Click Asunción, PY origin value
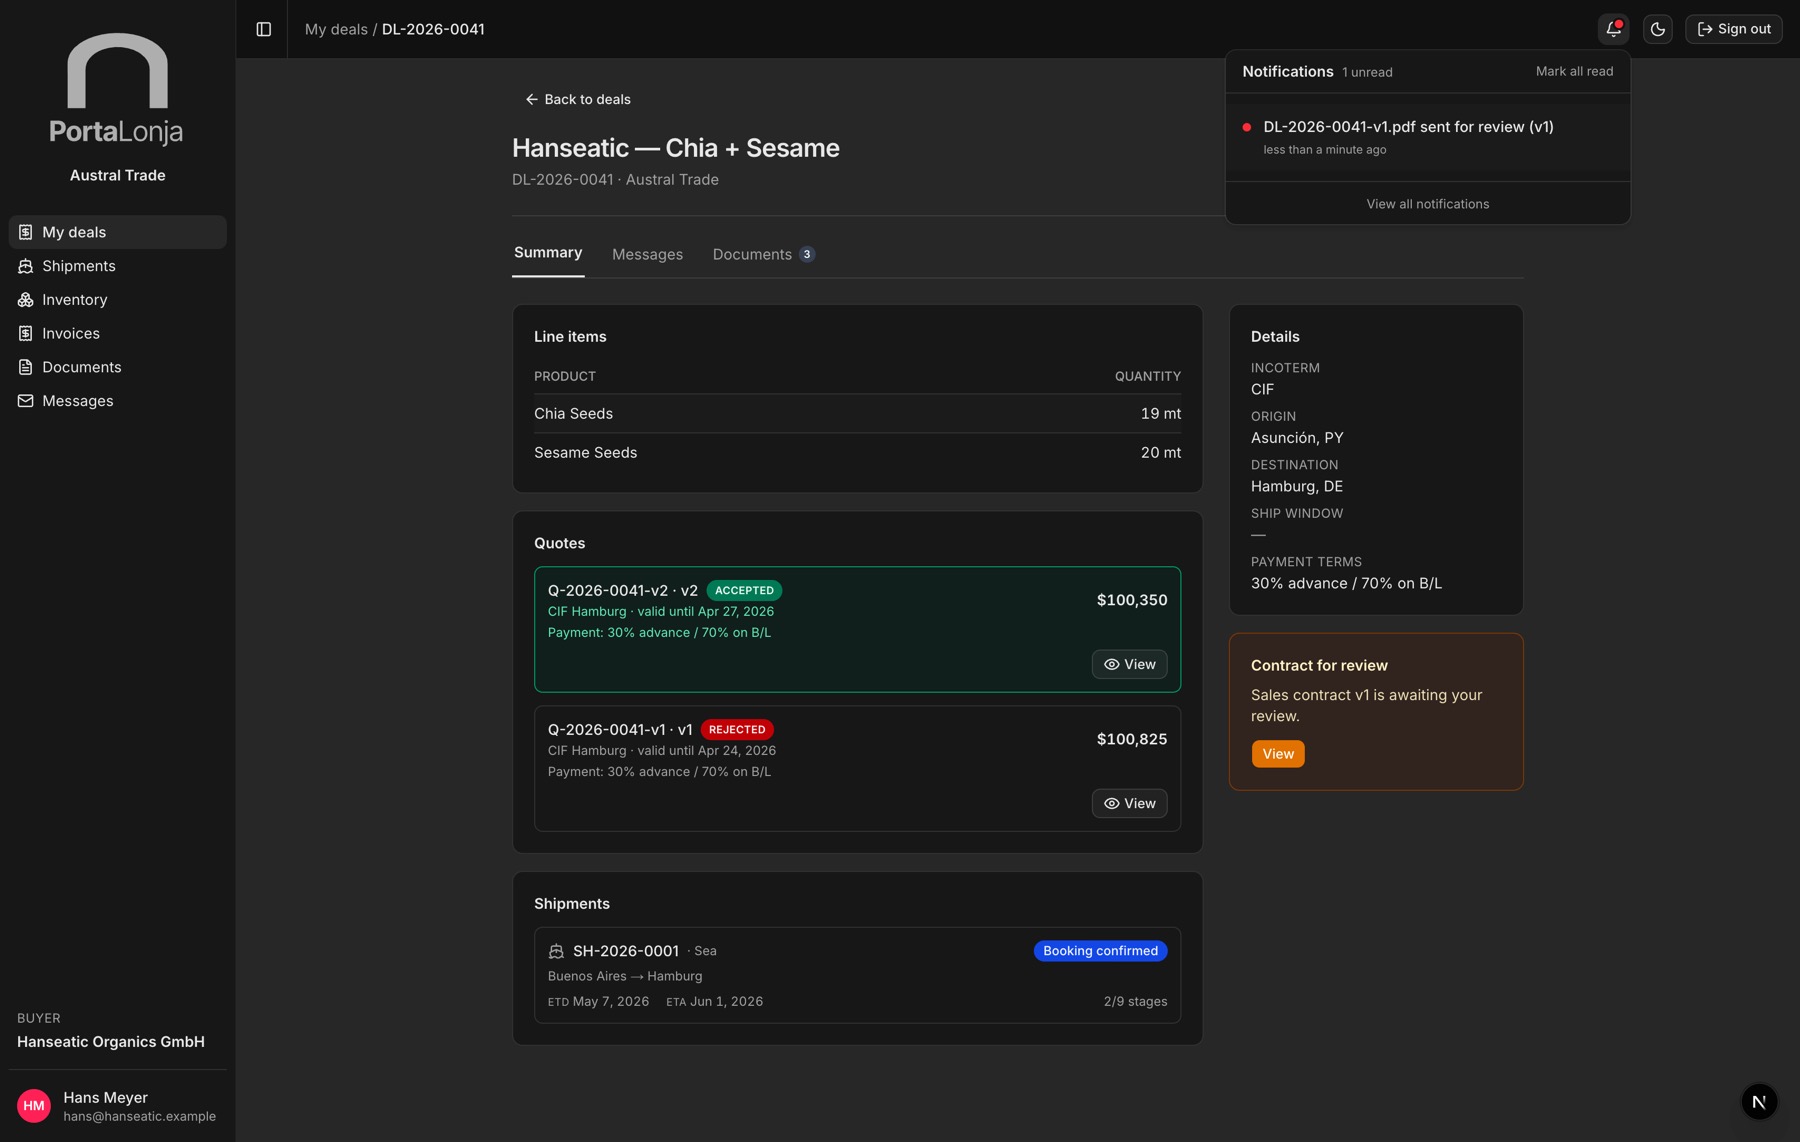The image size is (1800, 1142). click(1296, 438)
